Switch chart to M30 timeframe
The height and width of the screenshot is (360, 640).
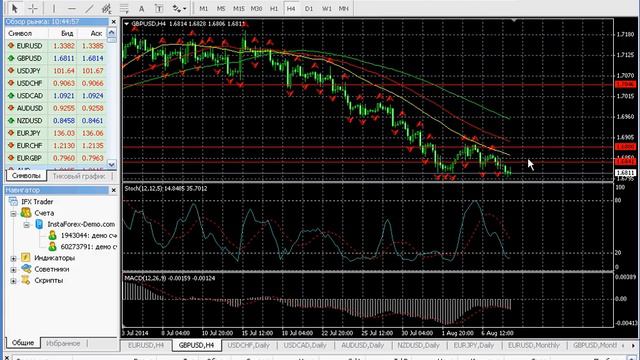pos(256,8)
